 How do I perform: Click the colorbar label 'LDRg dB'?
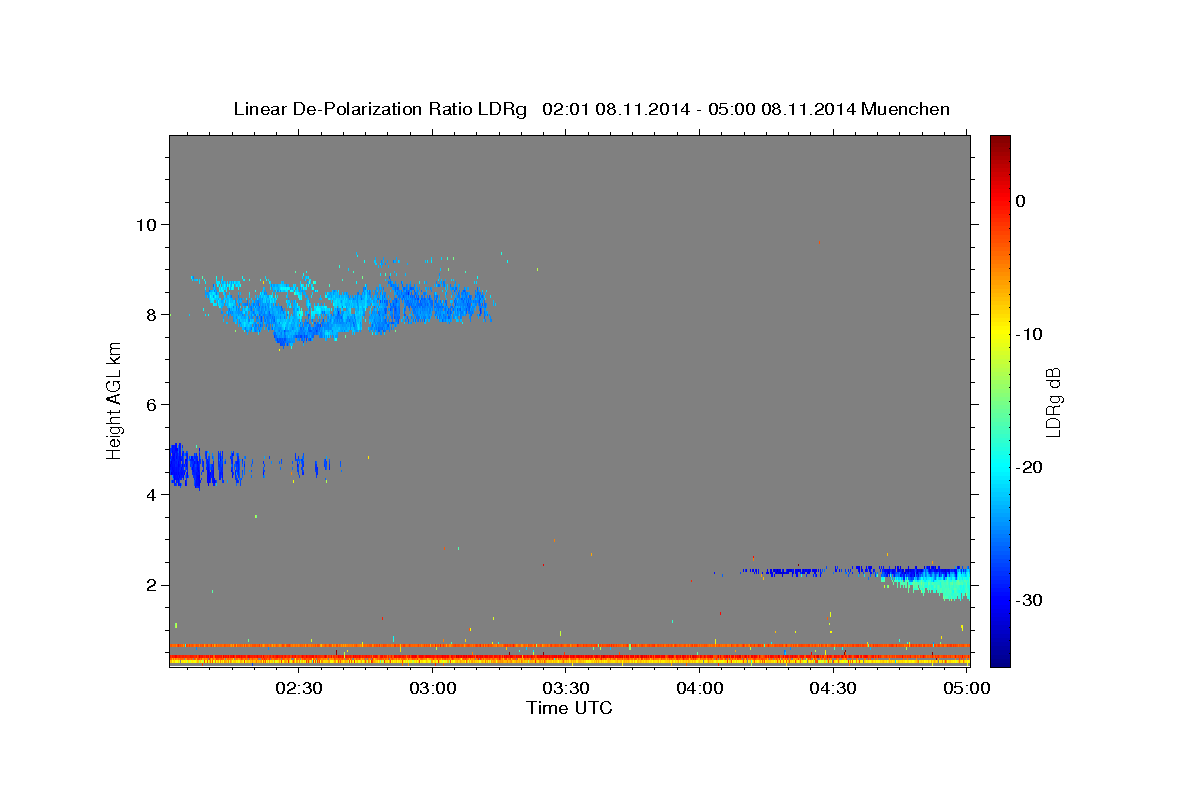1053,402
